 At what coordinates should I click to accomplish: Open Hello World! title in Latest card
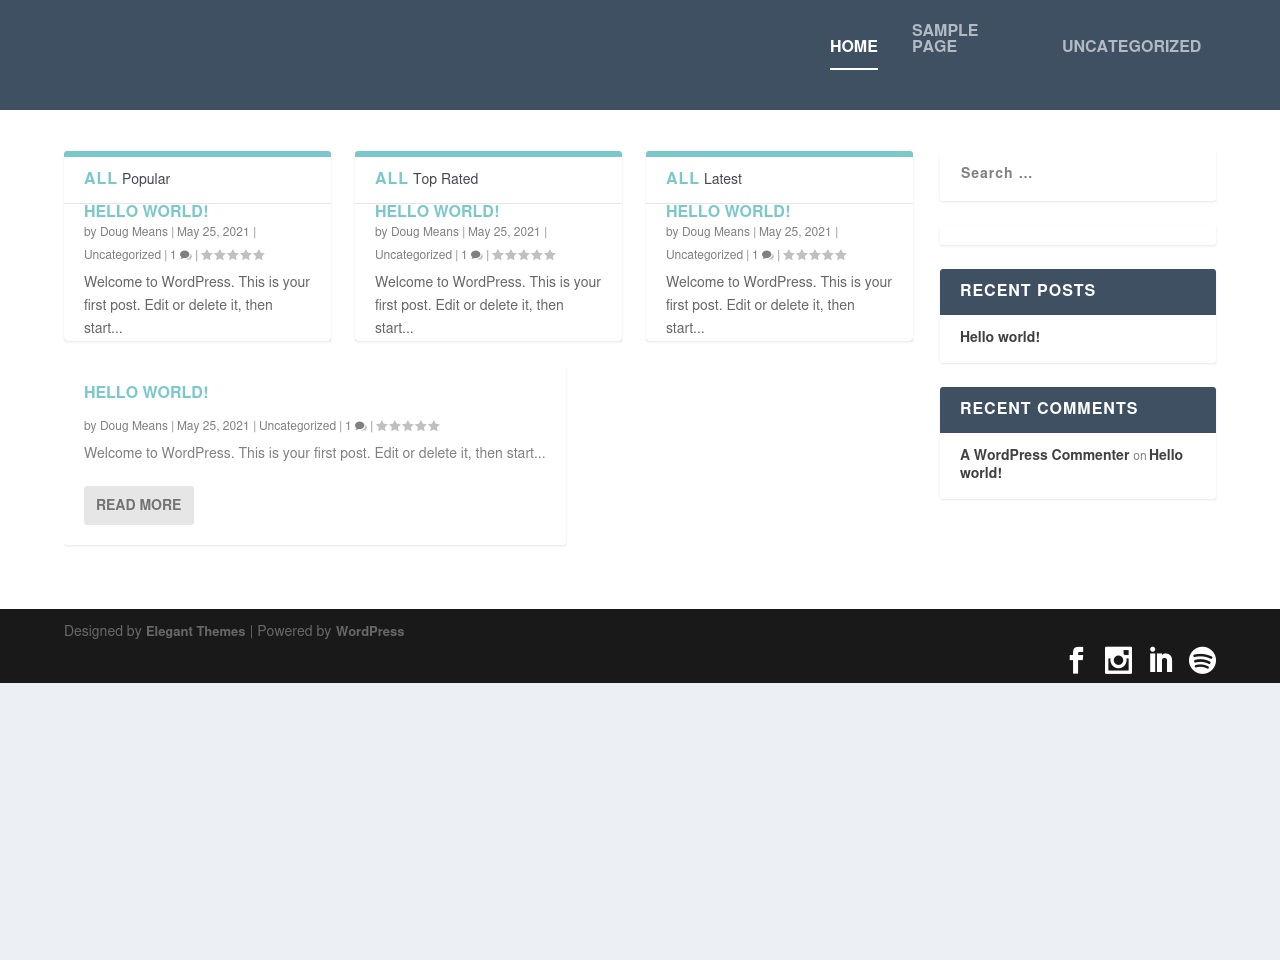[x=728, y=211]
